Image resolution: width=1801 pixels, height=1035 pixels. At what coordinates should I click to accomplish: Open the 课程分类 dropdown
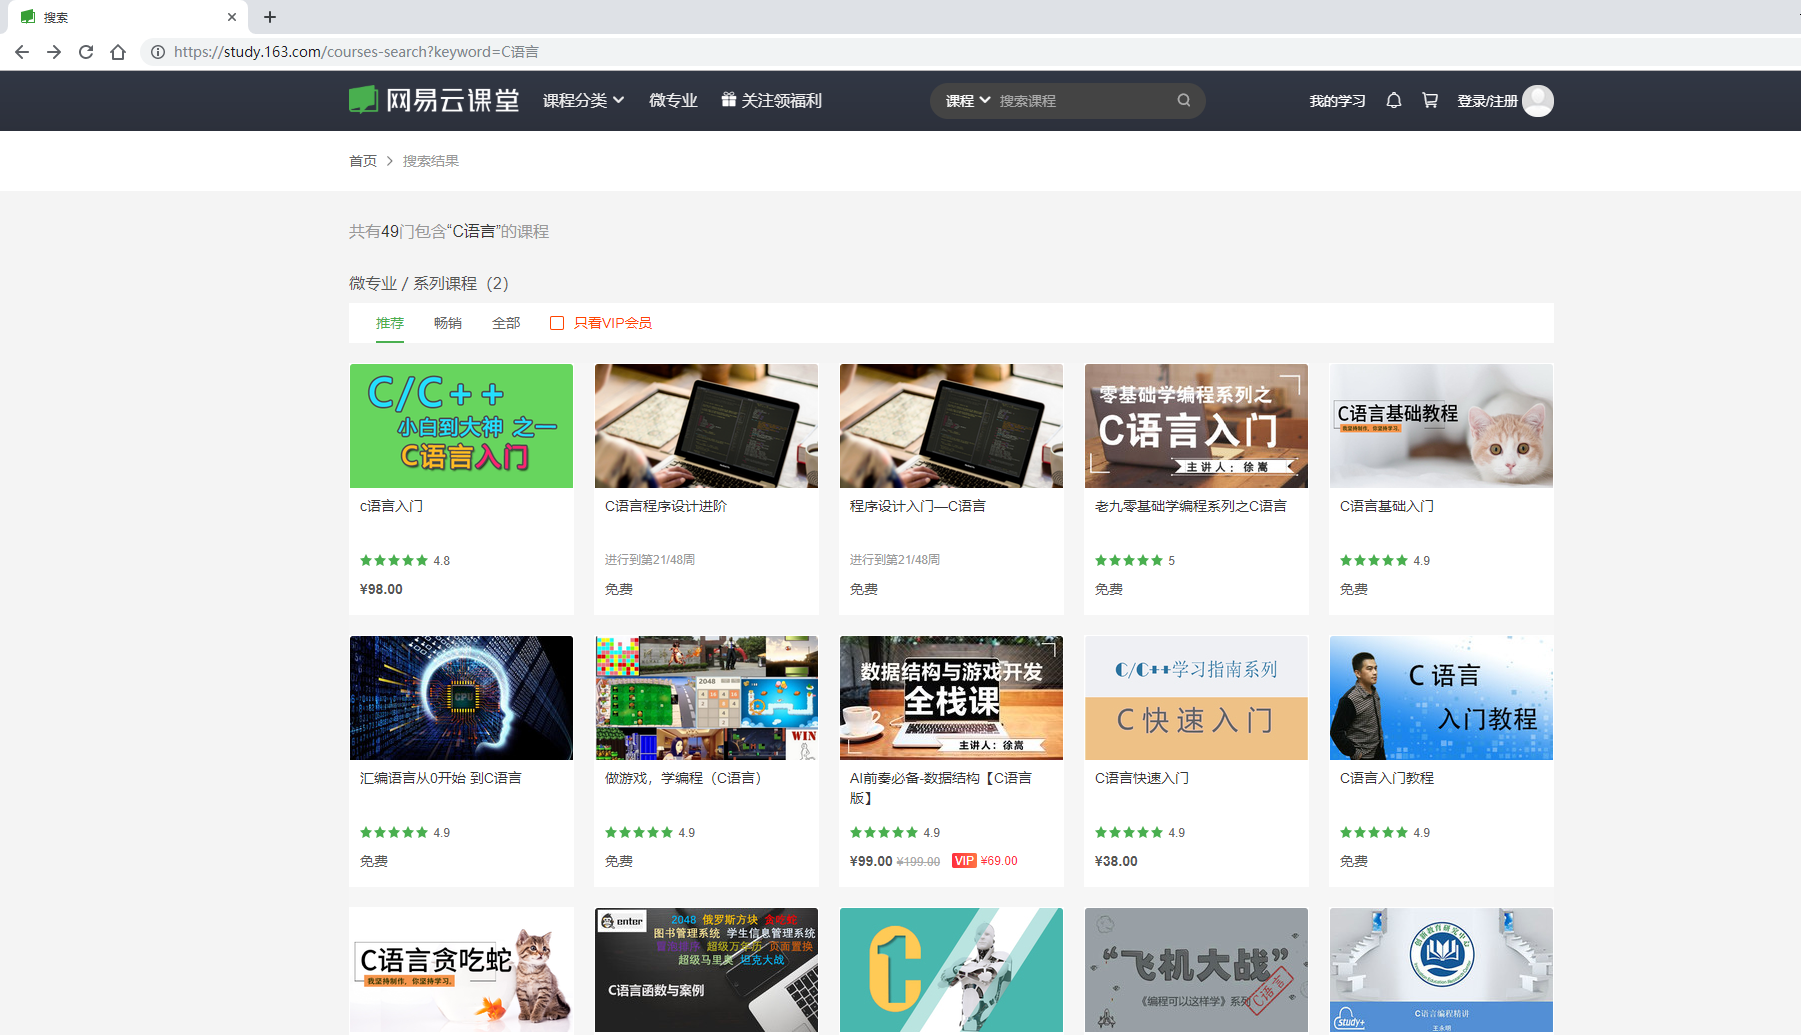click(x=583, y=100)
